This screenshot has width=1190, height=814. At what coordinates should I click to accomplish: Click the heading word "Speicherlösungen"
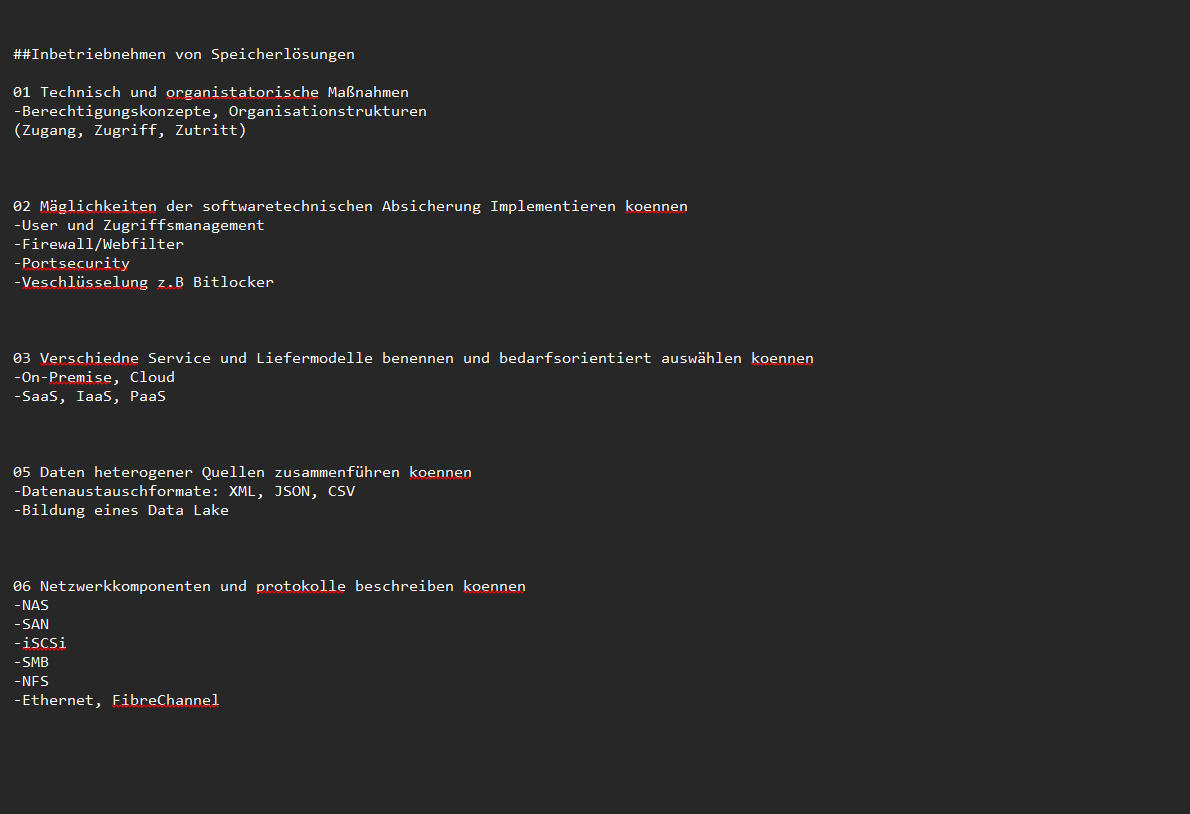[282, 54]
